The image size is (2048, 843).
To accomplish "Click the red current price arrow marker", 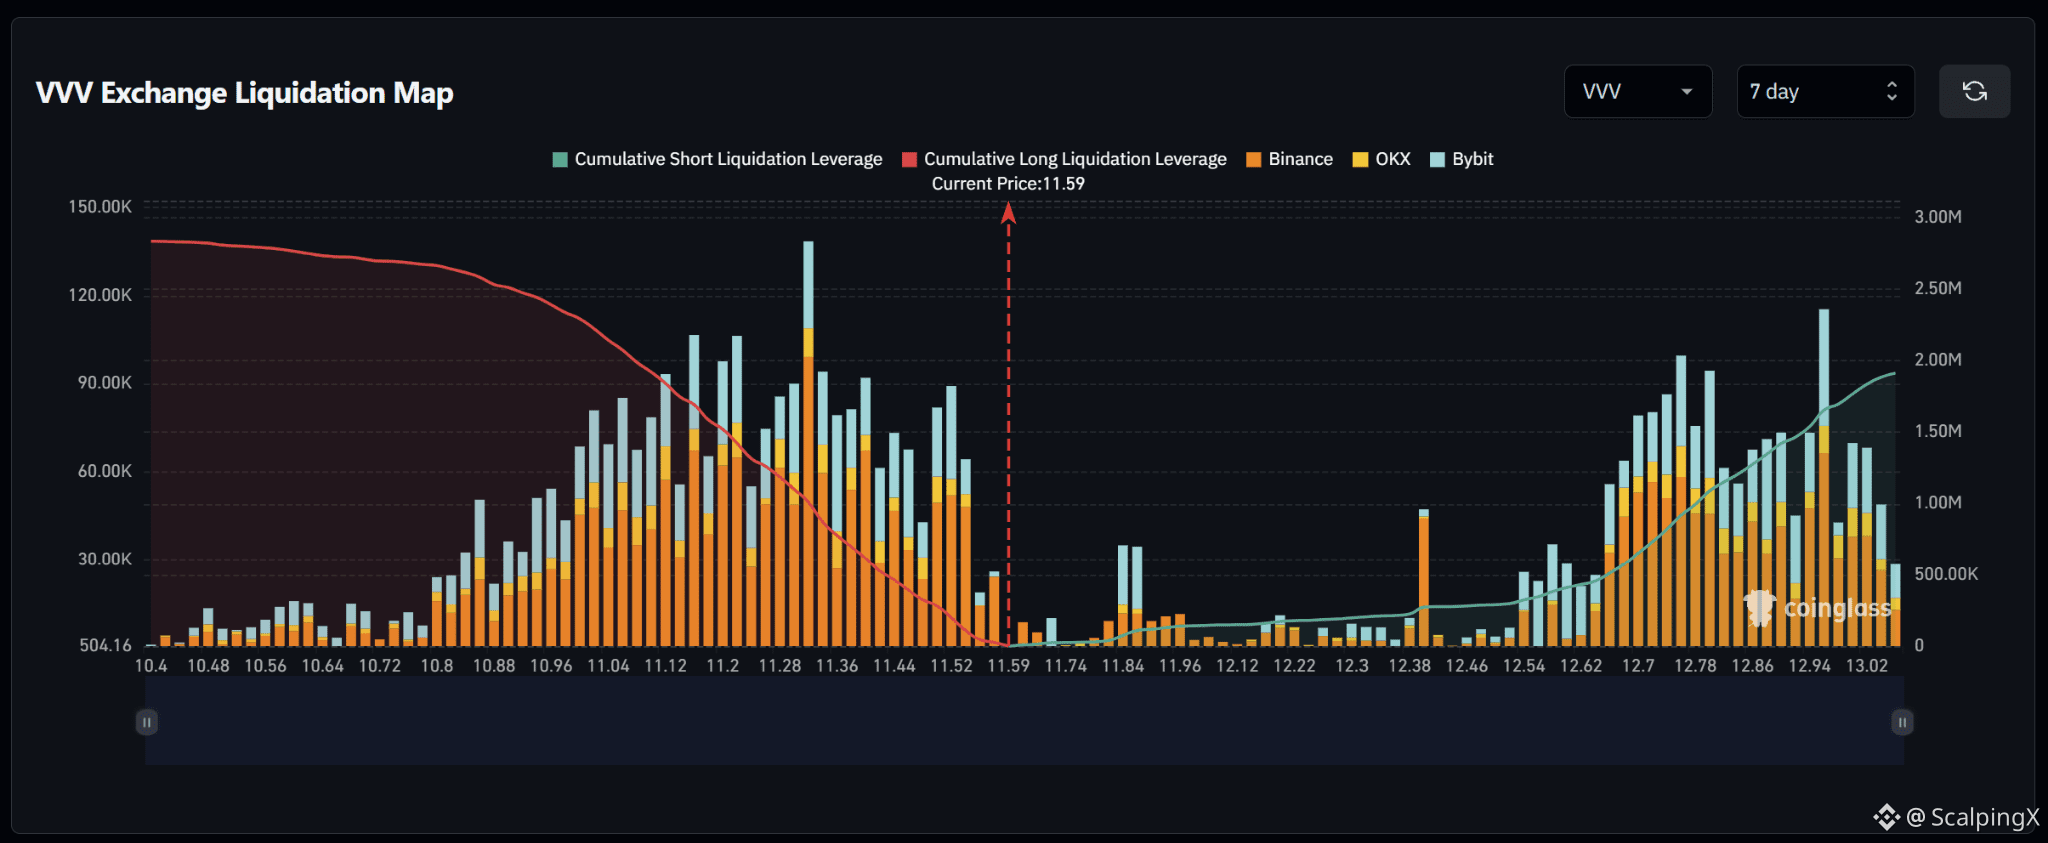I will click(1008, 213).
